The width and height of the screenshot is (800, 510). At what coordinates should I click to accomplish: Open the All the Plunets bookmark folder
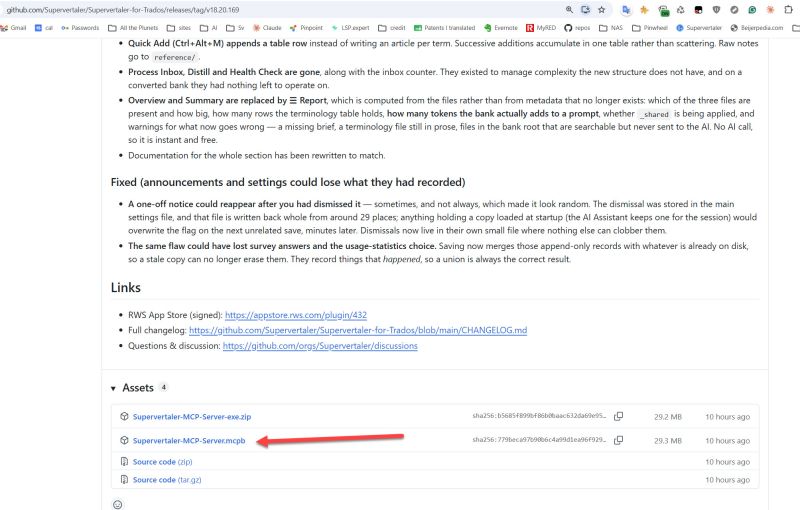133,28
